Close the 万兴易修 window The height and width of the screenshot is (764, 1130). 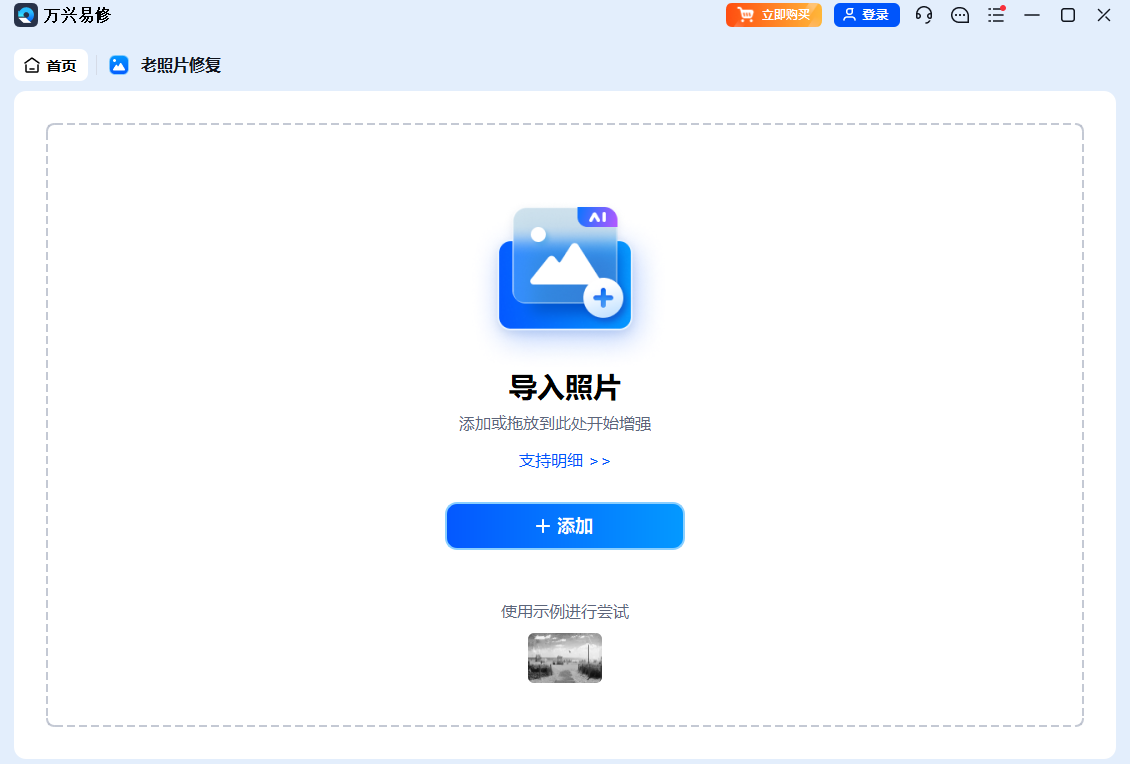coord(1104,15)
